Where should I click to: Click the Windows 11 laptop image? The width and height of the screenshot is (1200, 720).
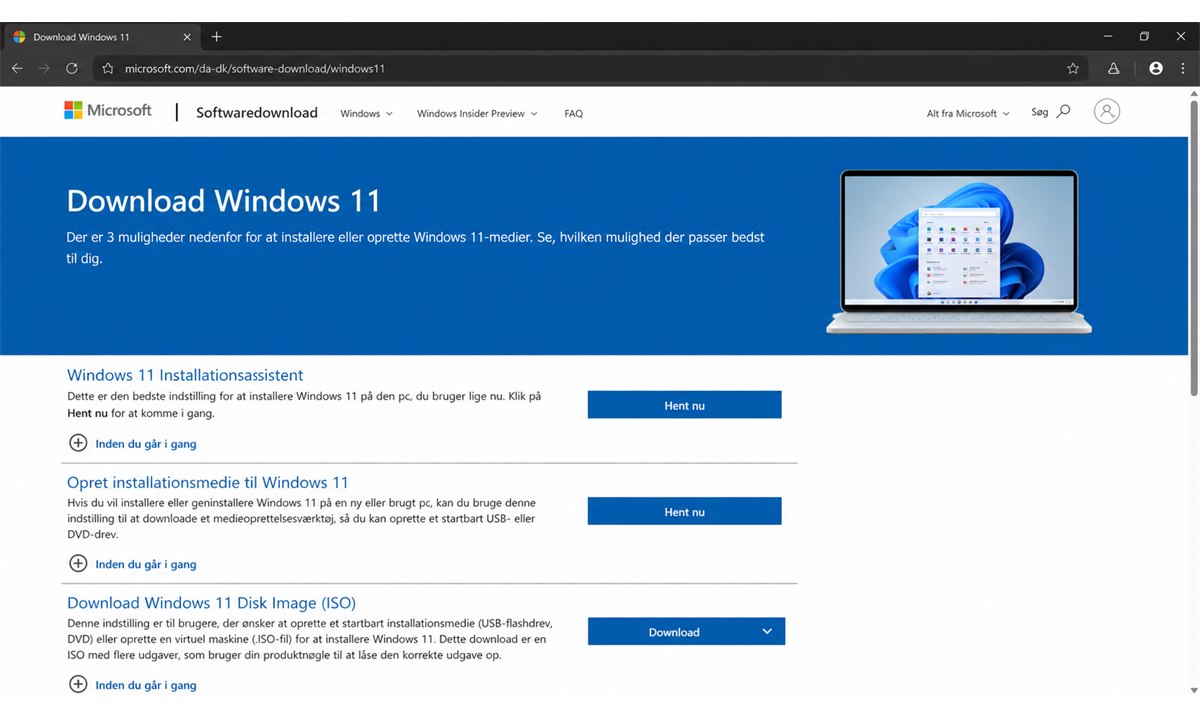(959, 251)
